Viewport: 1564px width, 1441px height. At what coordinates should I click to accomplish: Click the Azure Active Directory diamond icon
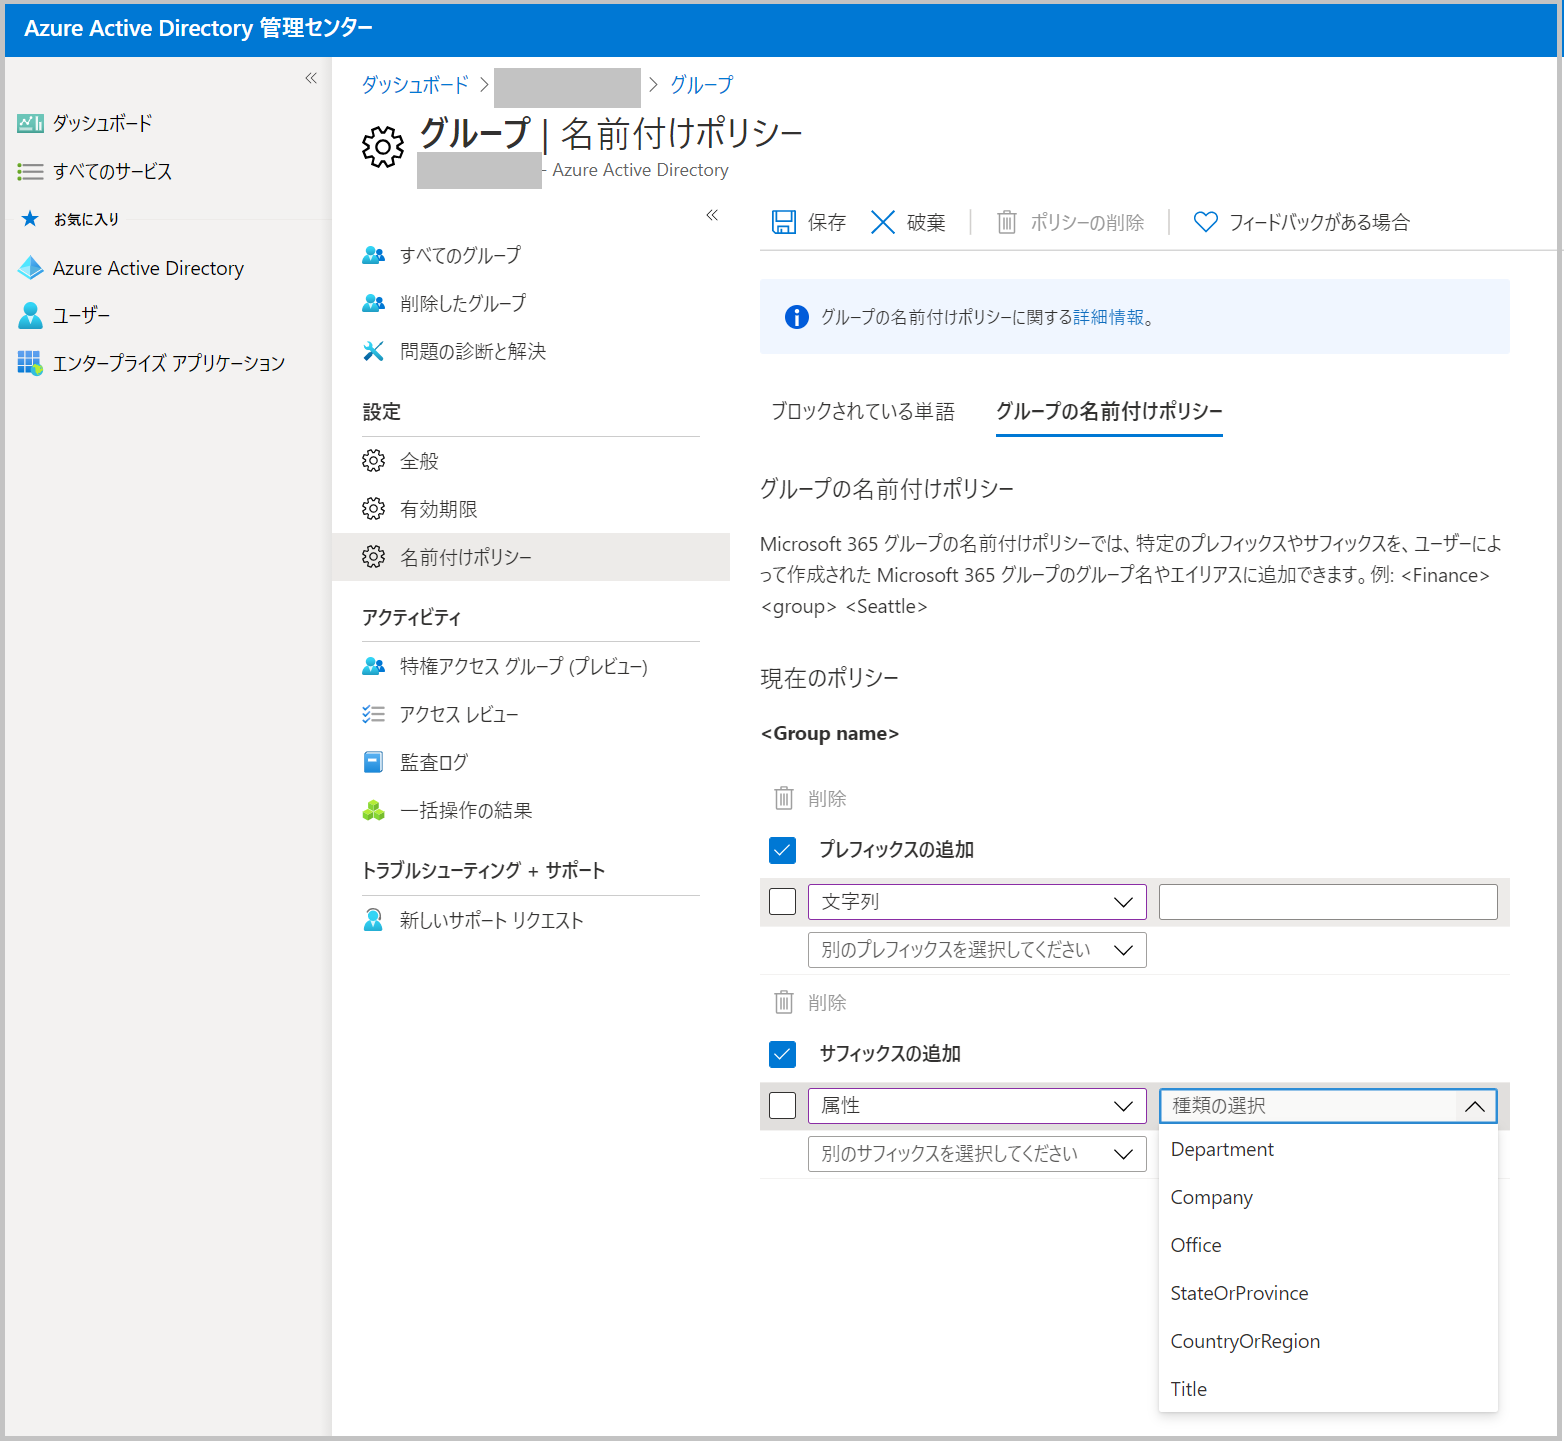tap(30, 268)
